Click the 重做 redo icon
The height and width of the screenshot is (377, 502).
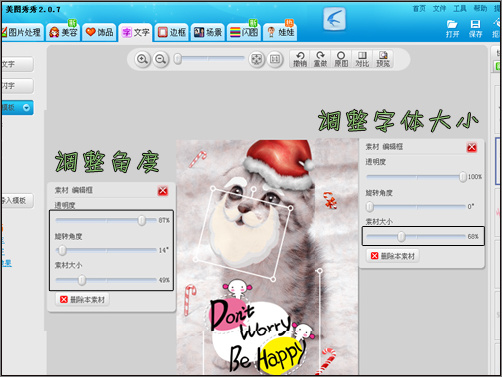[320, 59]
